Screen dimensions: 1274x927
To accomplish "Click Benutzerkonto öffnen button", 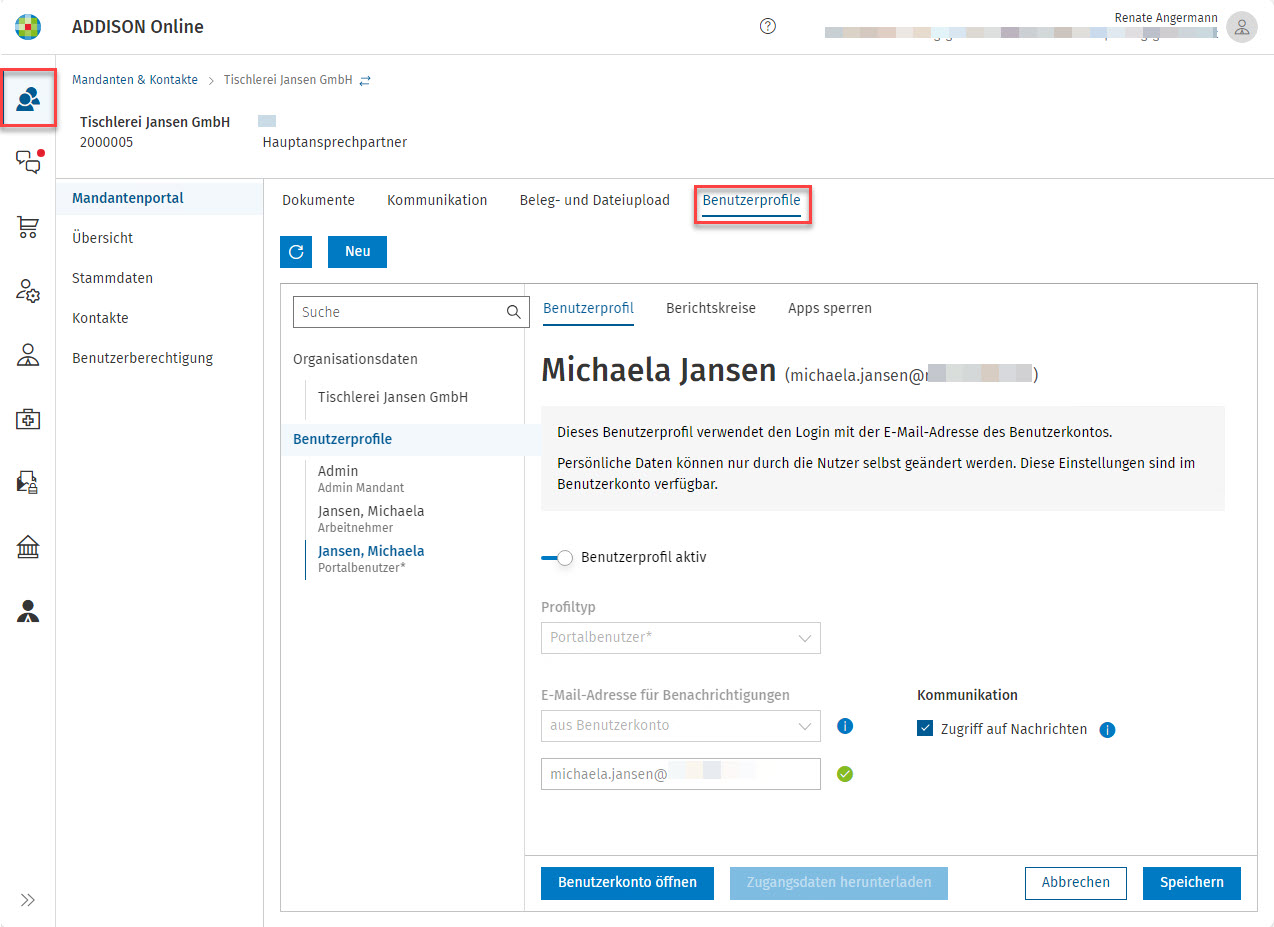I will point(627,883).
